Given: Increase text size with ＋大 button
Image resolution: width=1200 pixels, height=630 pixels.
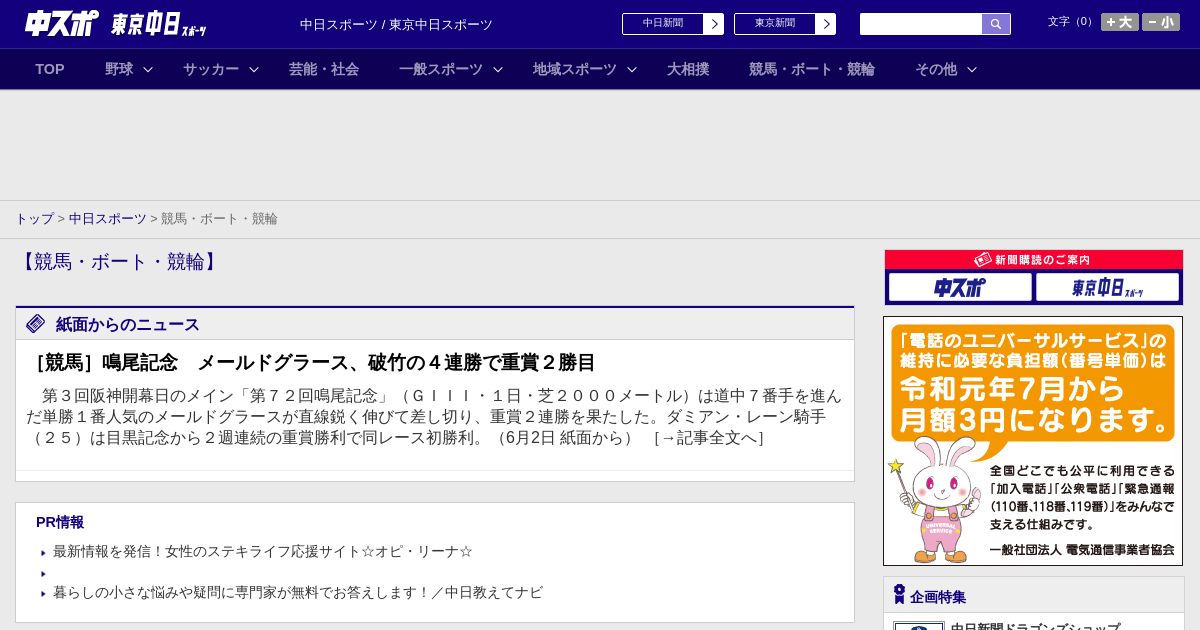Looking at the screenshot, I should [1120, 22].
